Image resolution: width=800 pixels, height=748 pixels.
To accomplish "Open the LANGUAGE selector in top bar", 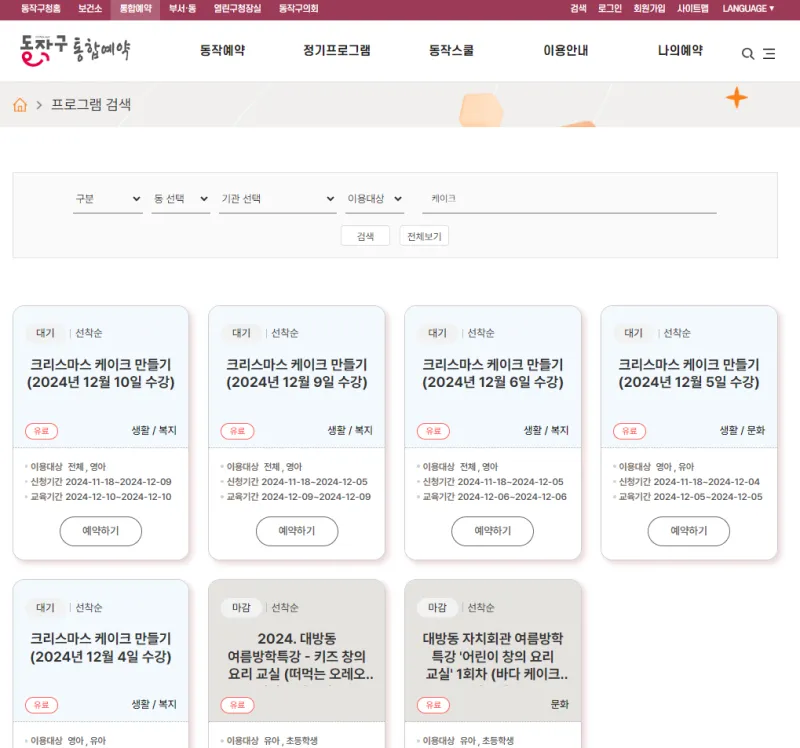I will pos(748,8).
